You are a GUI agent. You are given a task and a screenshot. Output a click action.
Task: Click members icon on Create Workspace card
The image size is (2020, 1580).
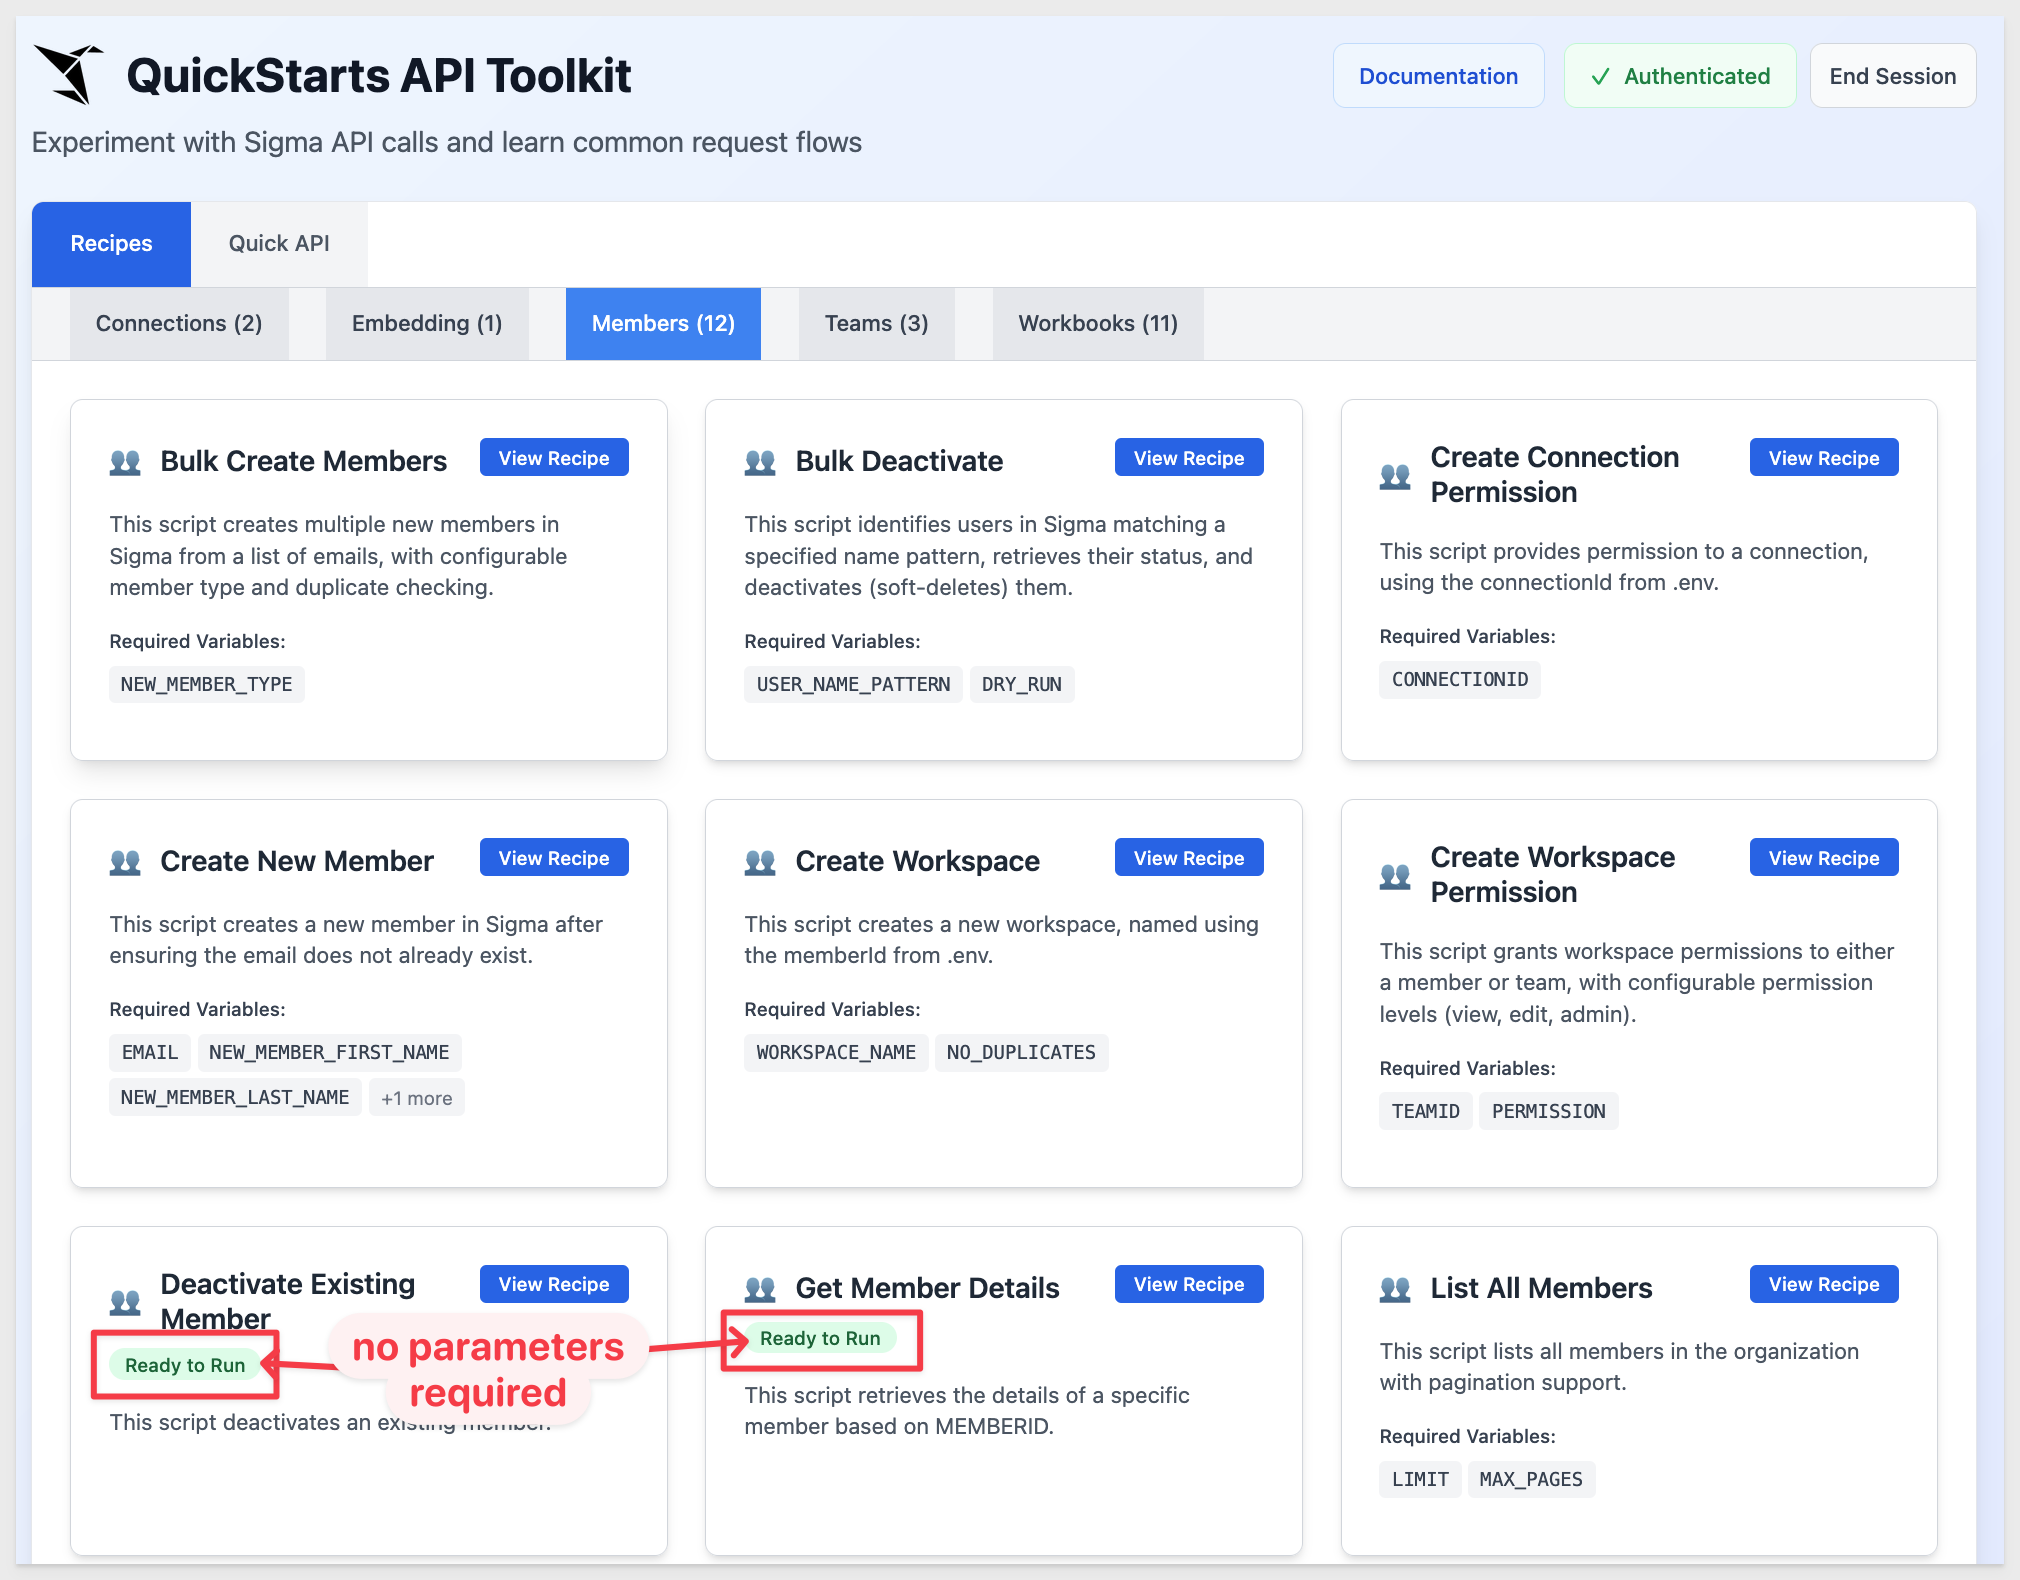click(x=760, y=862)
